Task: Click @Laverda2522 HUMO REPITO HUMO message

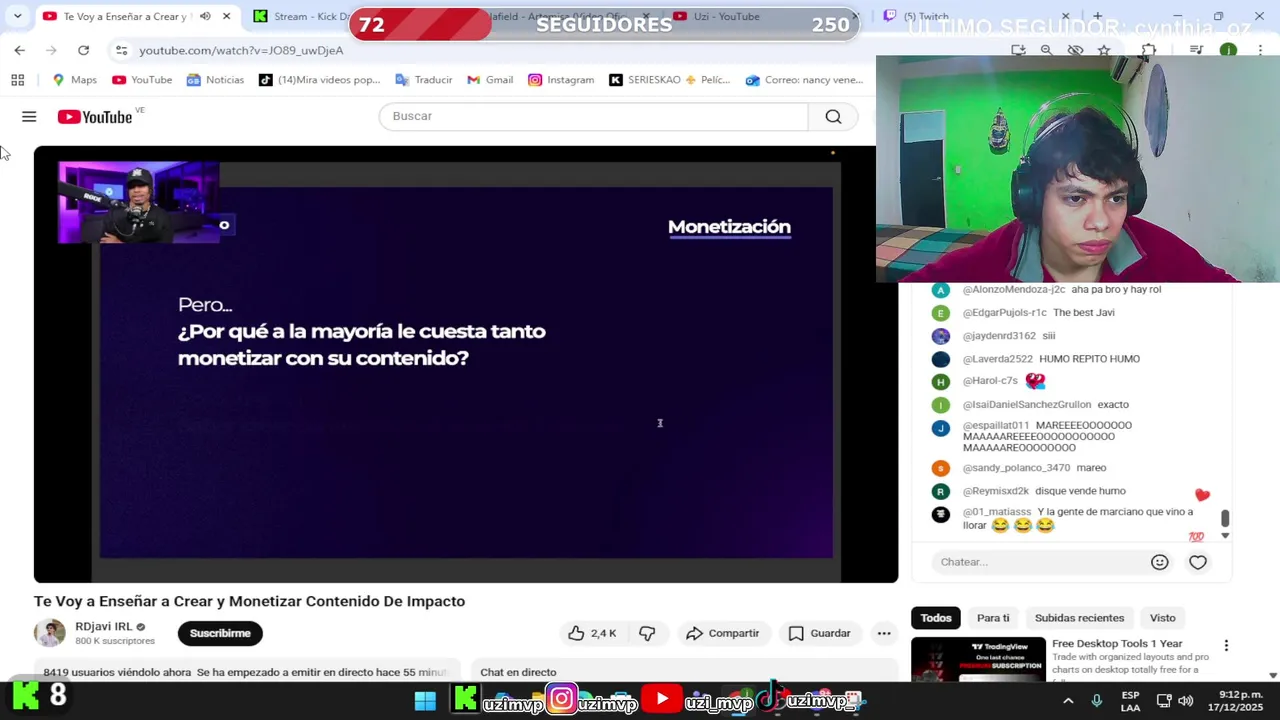Action: pos(1036,359)
